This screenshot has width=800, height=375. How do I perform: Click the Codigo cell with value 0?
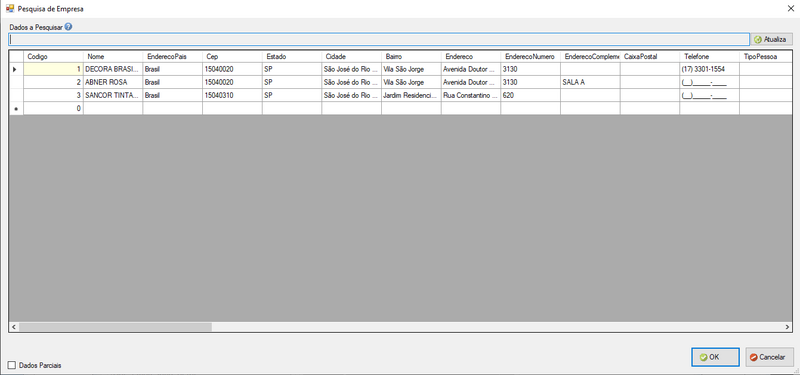click(54, 108)
